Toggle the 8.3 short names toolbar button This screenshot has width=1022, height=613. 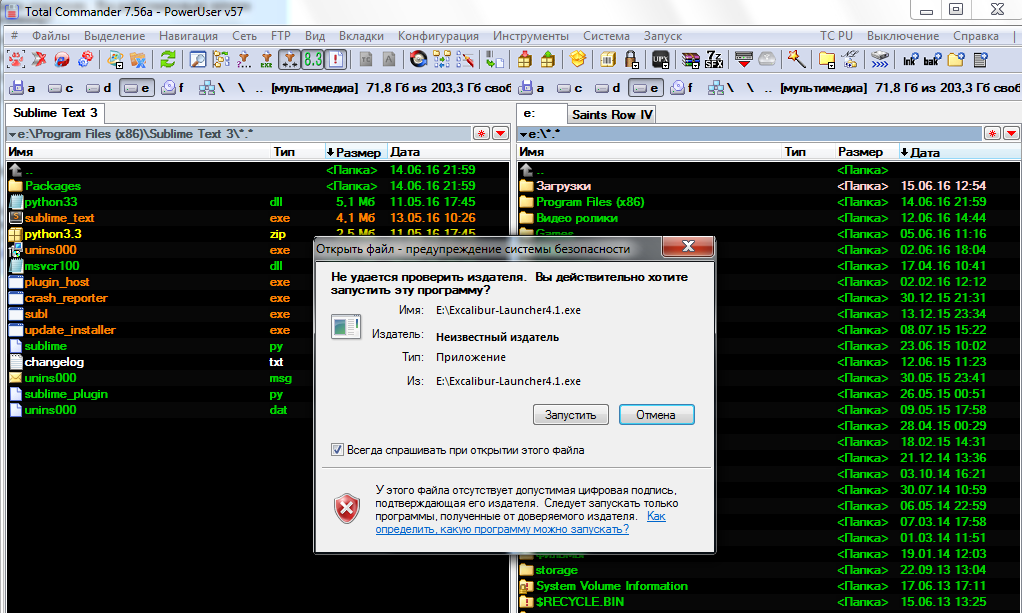tap(313, 60)
